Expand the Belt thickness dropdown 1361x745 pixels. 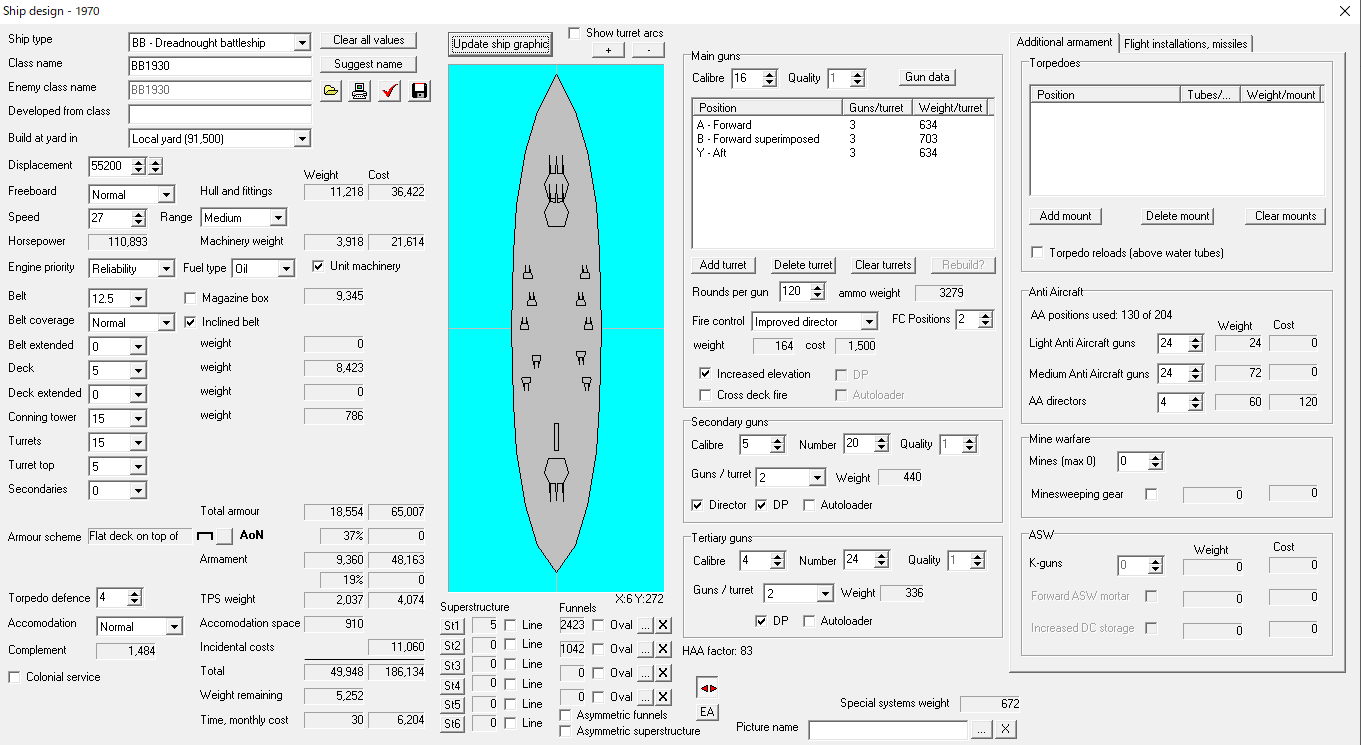(x=138, y=299)
